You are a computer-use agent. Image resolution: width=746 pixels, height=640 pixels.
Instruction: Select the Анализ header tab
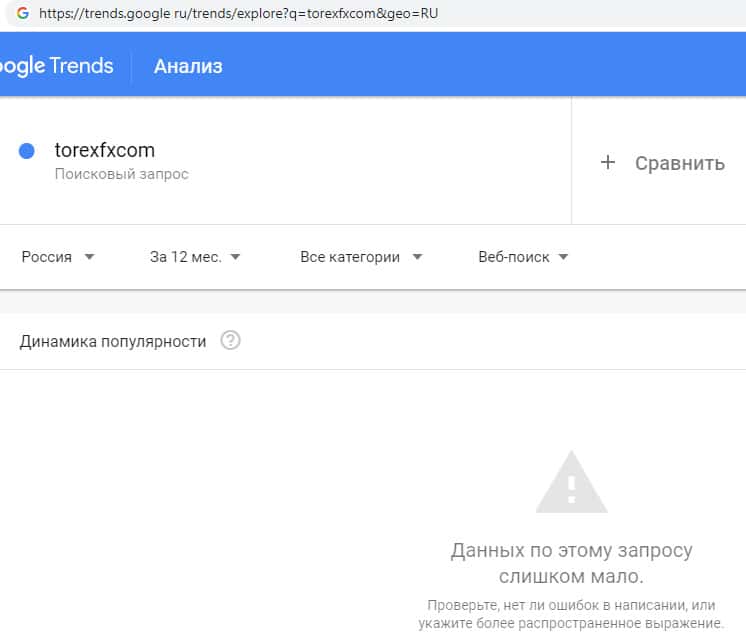click(188, 67)
